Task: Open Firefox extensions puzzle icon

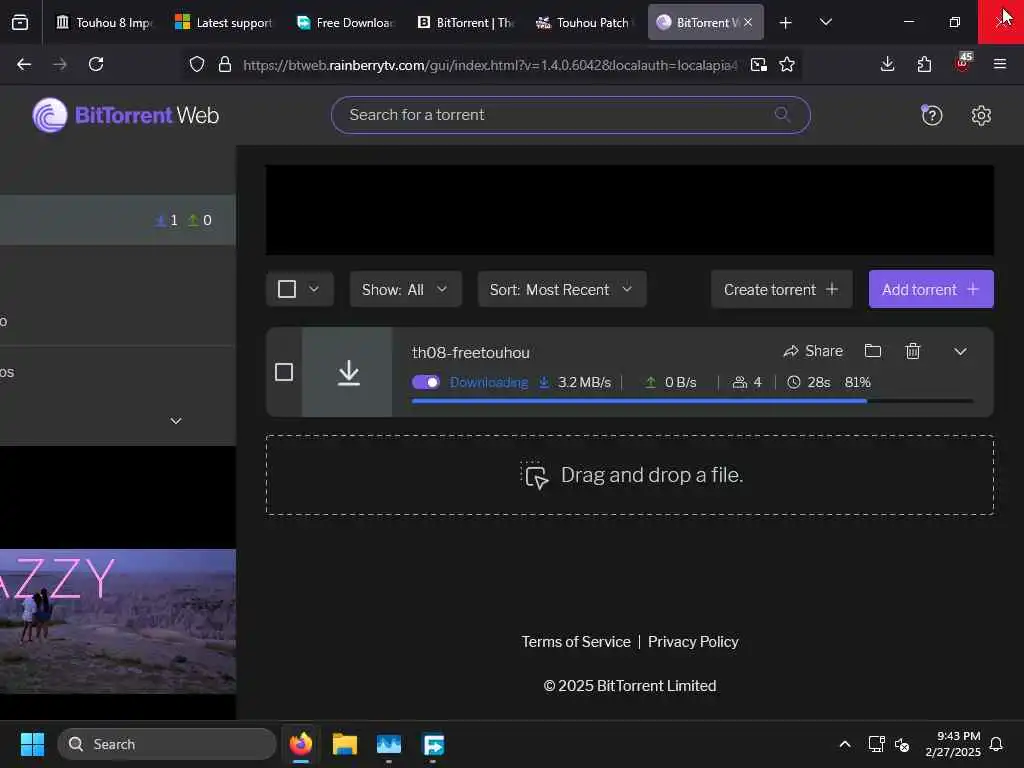Action: coord(924,64)
